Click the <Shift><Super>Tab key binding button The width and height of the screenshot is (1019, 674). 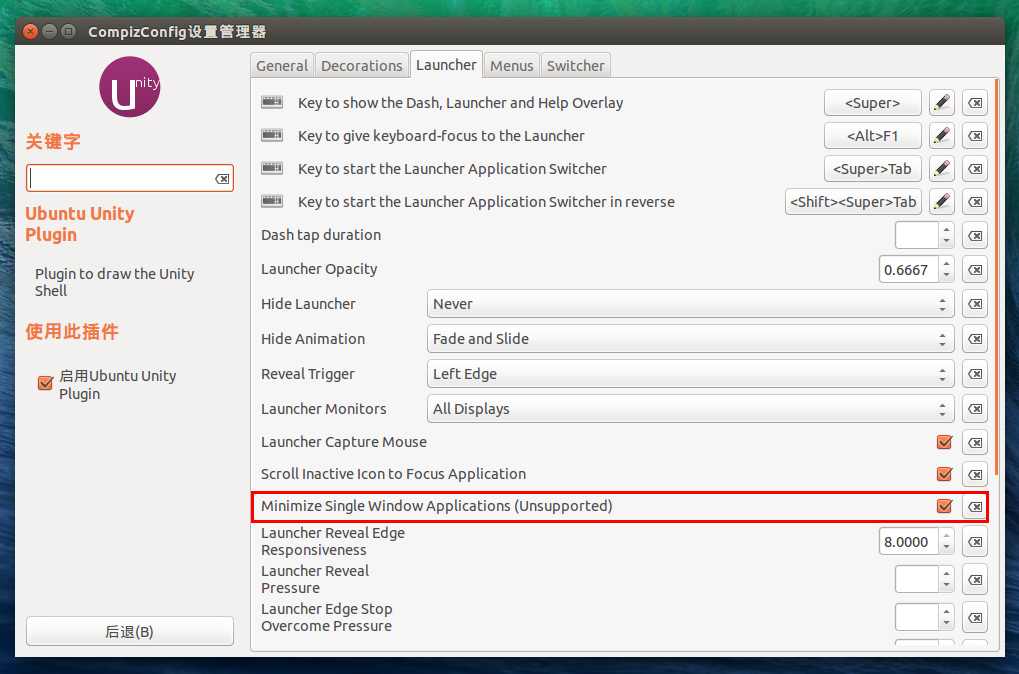(x=853, y=202)
